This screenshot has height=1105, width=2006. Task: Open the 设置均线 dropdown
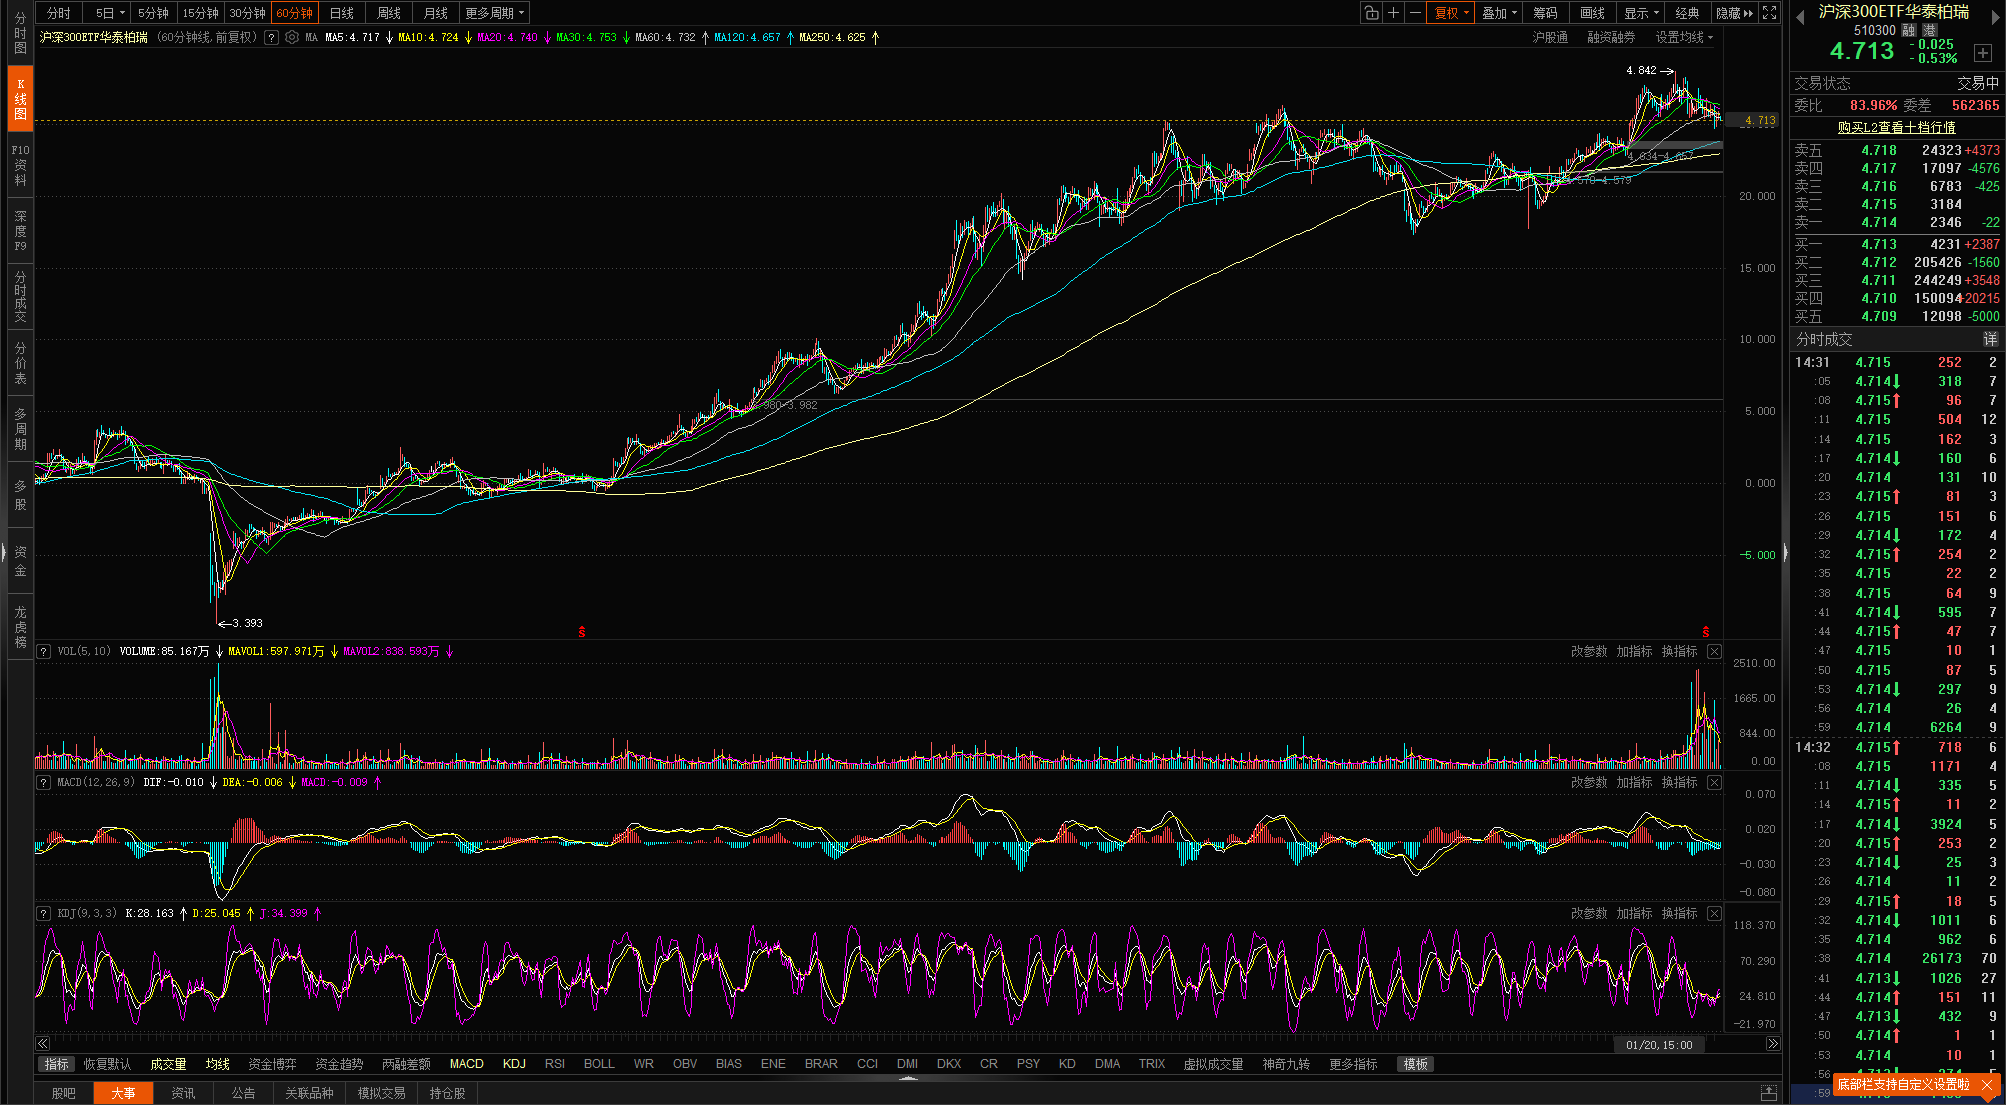[1684, 37]
